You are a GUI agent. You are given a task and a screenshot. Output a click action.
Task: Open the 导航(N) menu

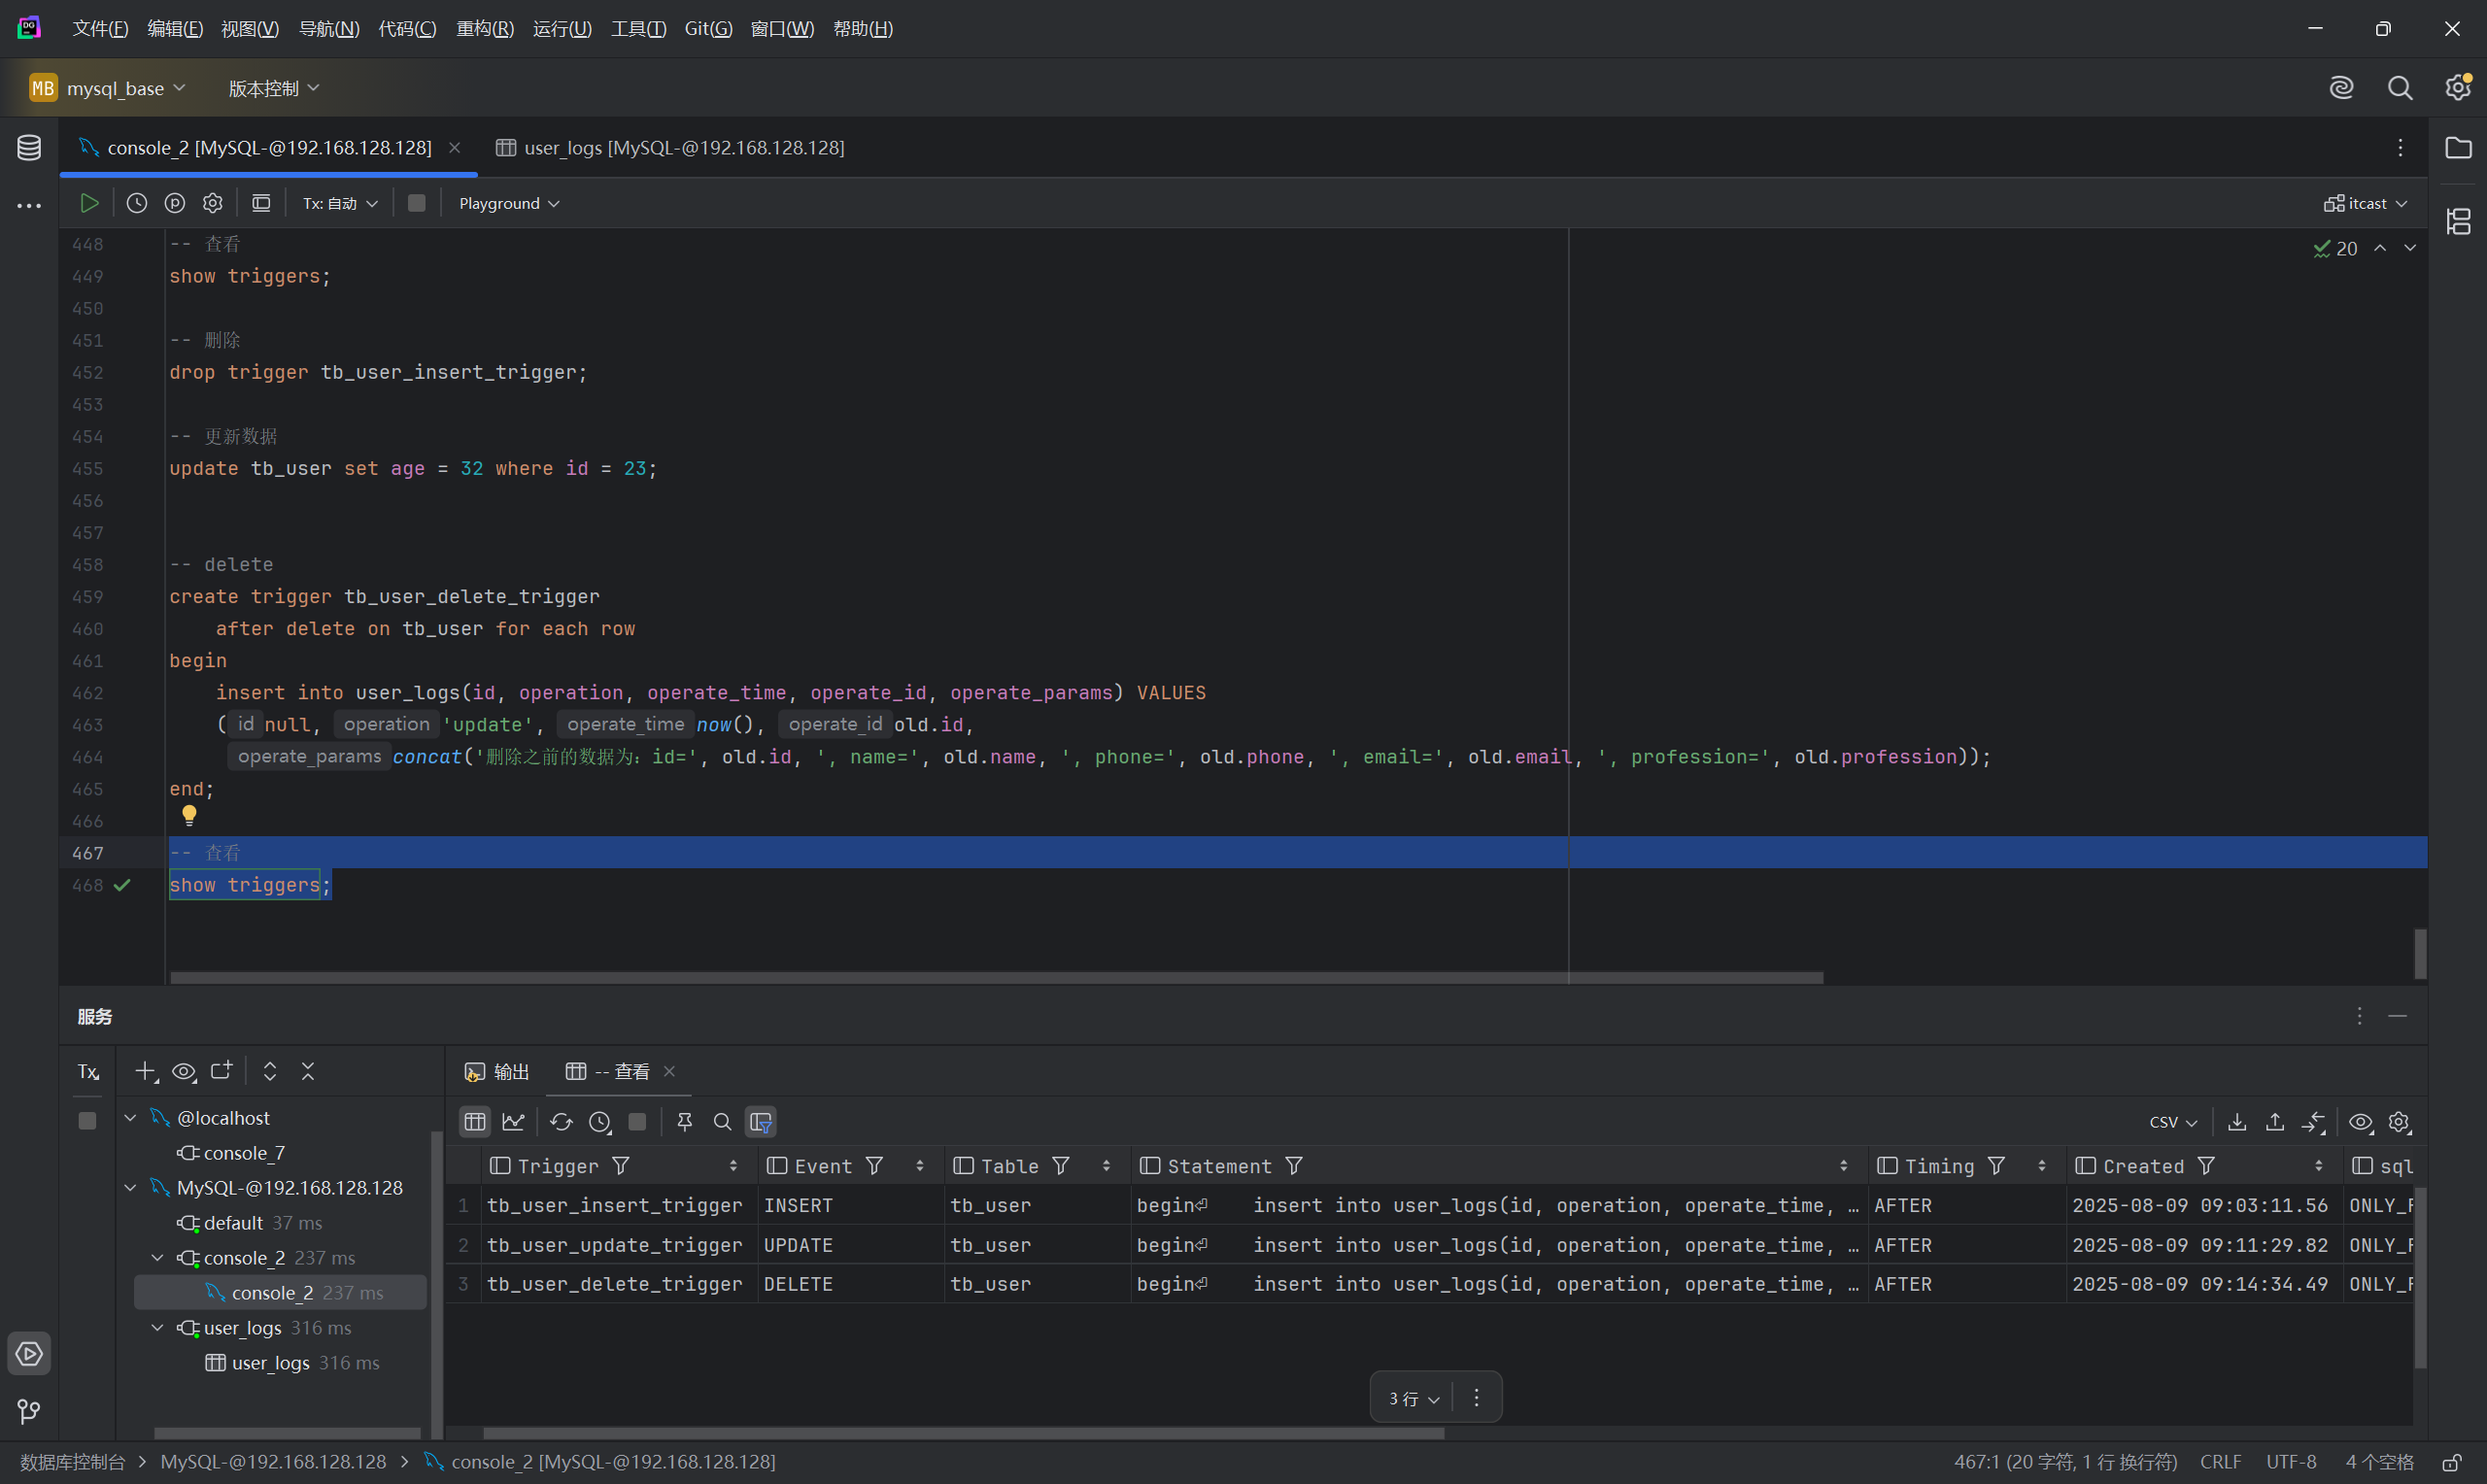pyautogui.click(x=329, y=29)
